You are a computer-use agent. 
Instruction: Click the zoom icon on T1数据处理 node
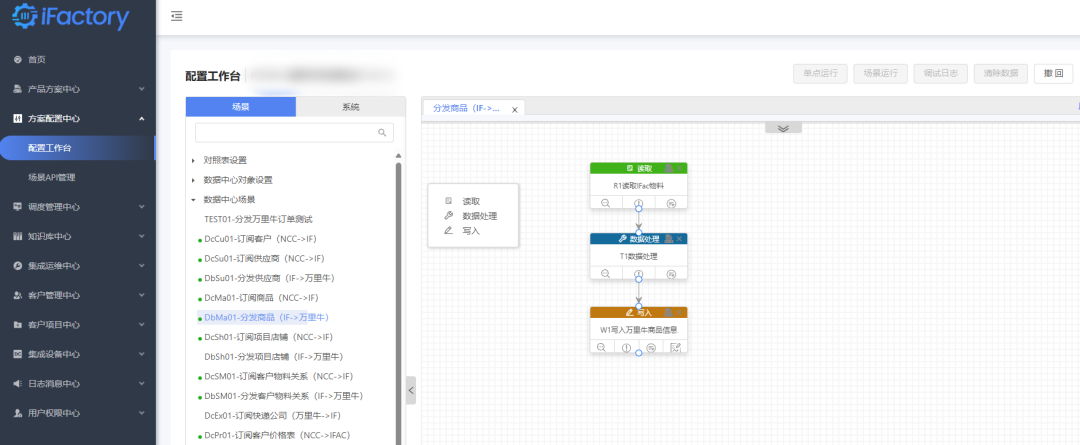point(606,274)
